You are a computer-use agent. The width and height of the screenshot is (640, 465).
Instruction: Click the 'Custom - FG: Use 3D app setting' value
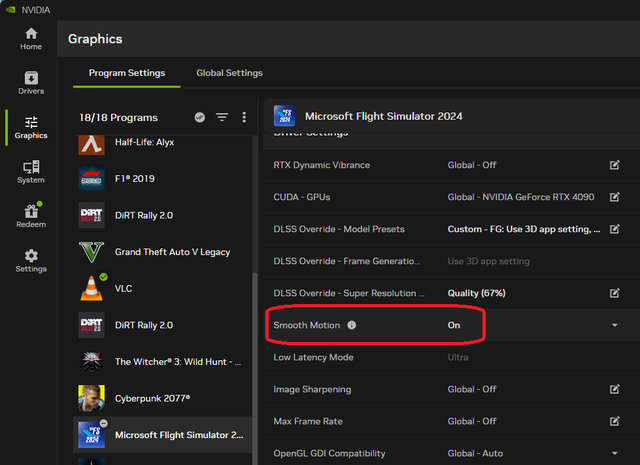click(x=524, y=229)
